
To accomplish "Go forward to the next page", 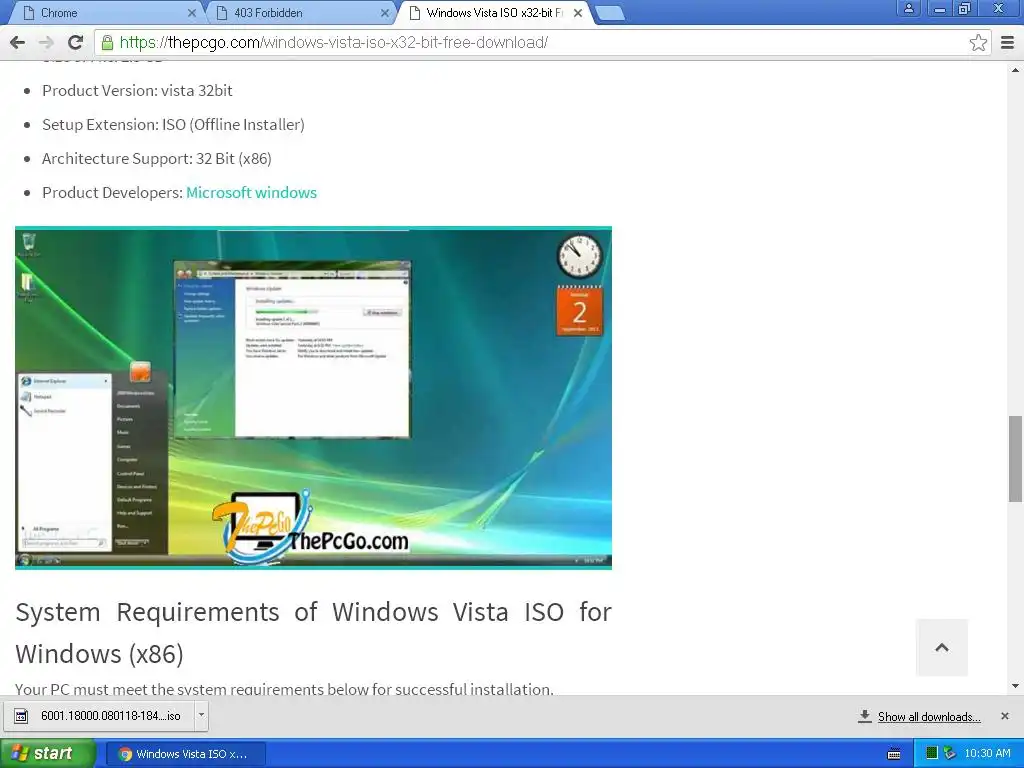I will pyautogui.click(x=46, y=42).
